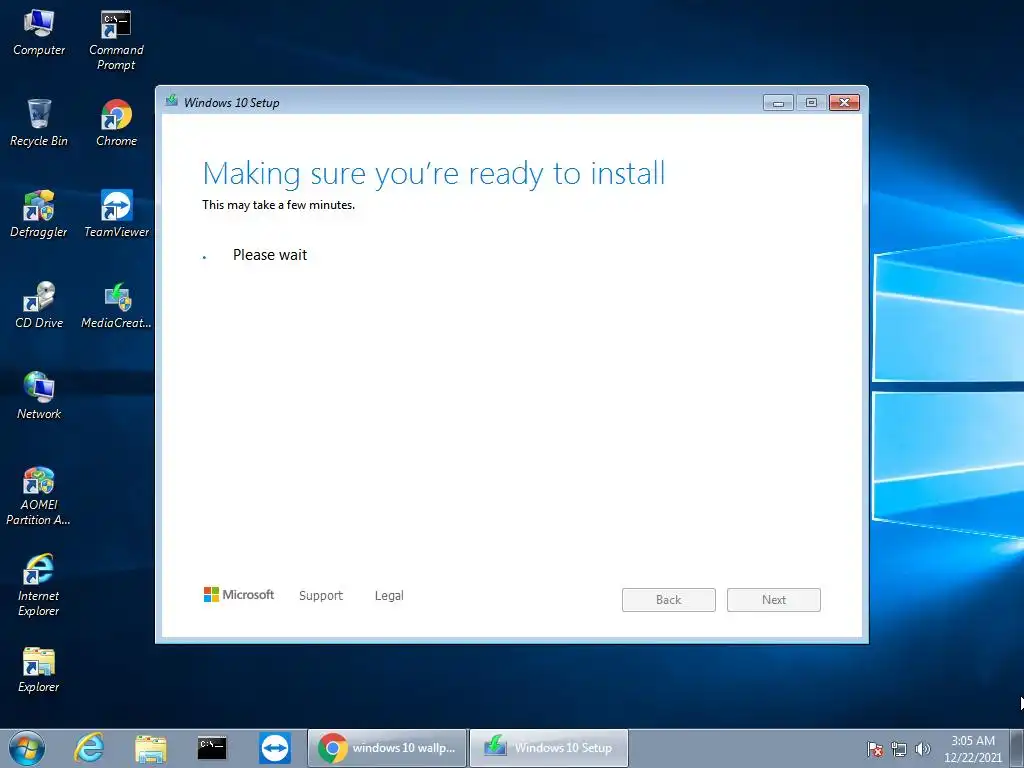Click 'Making sure you're ready to install' heading
The width and height of the screenshot is (1024, 768).
click(x=434, y=174)
